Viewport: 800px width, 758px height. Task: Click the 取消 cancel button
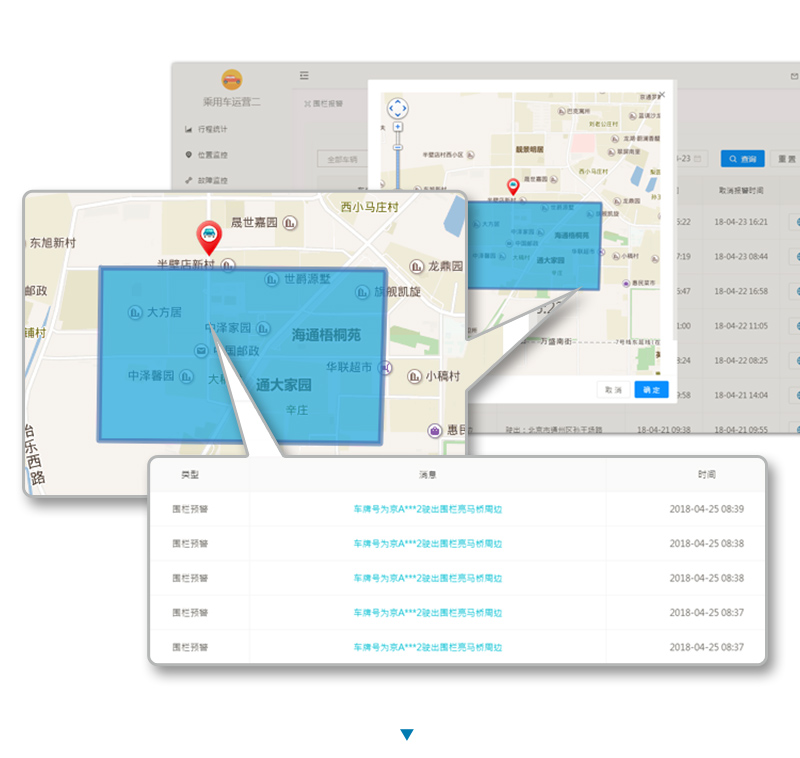(611, 389)
